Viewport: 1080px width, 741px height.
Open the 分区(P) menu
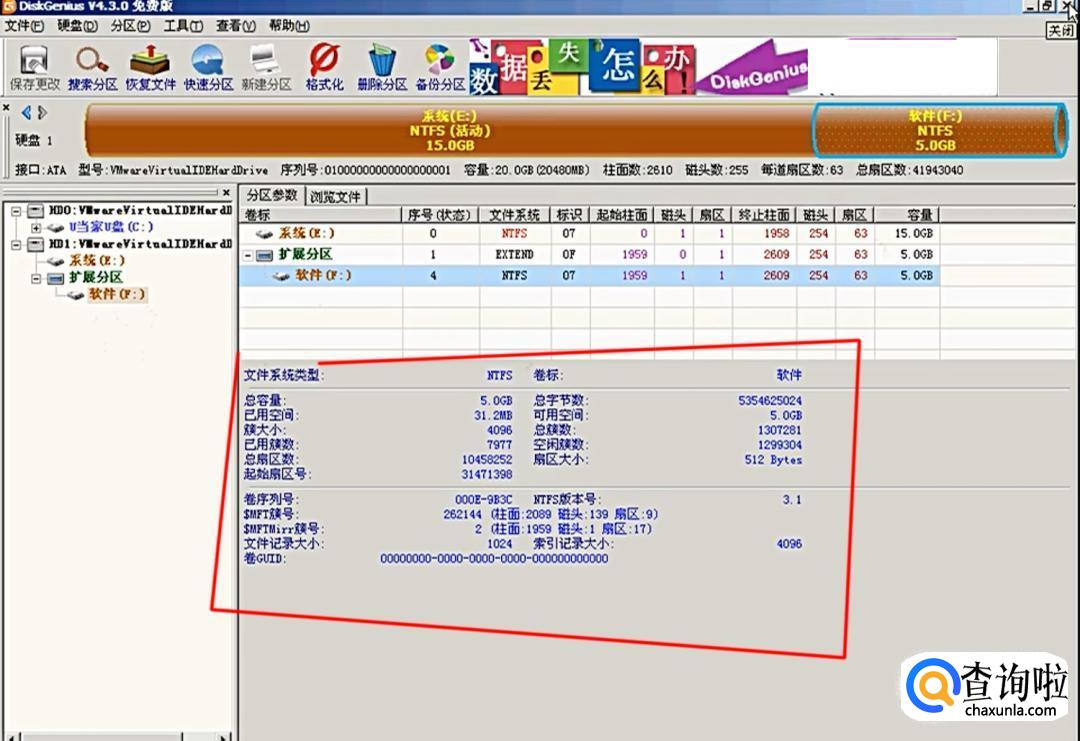coord(130,26)
